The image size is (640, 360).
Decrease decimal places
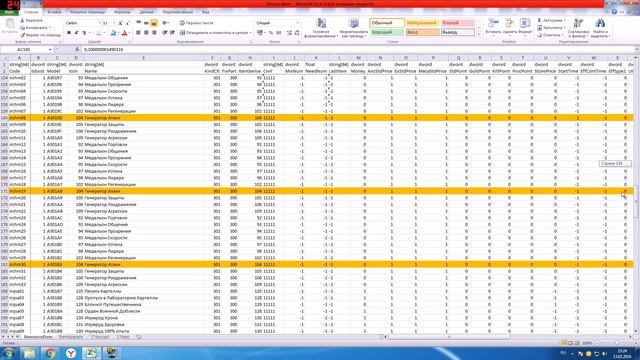point(297,33)
